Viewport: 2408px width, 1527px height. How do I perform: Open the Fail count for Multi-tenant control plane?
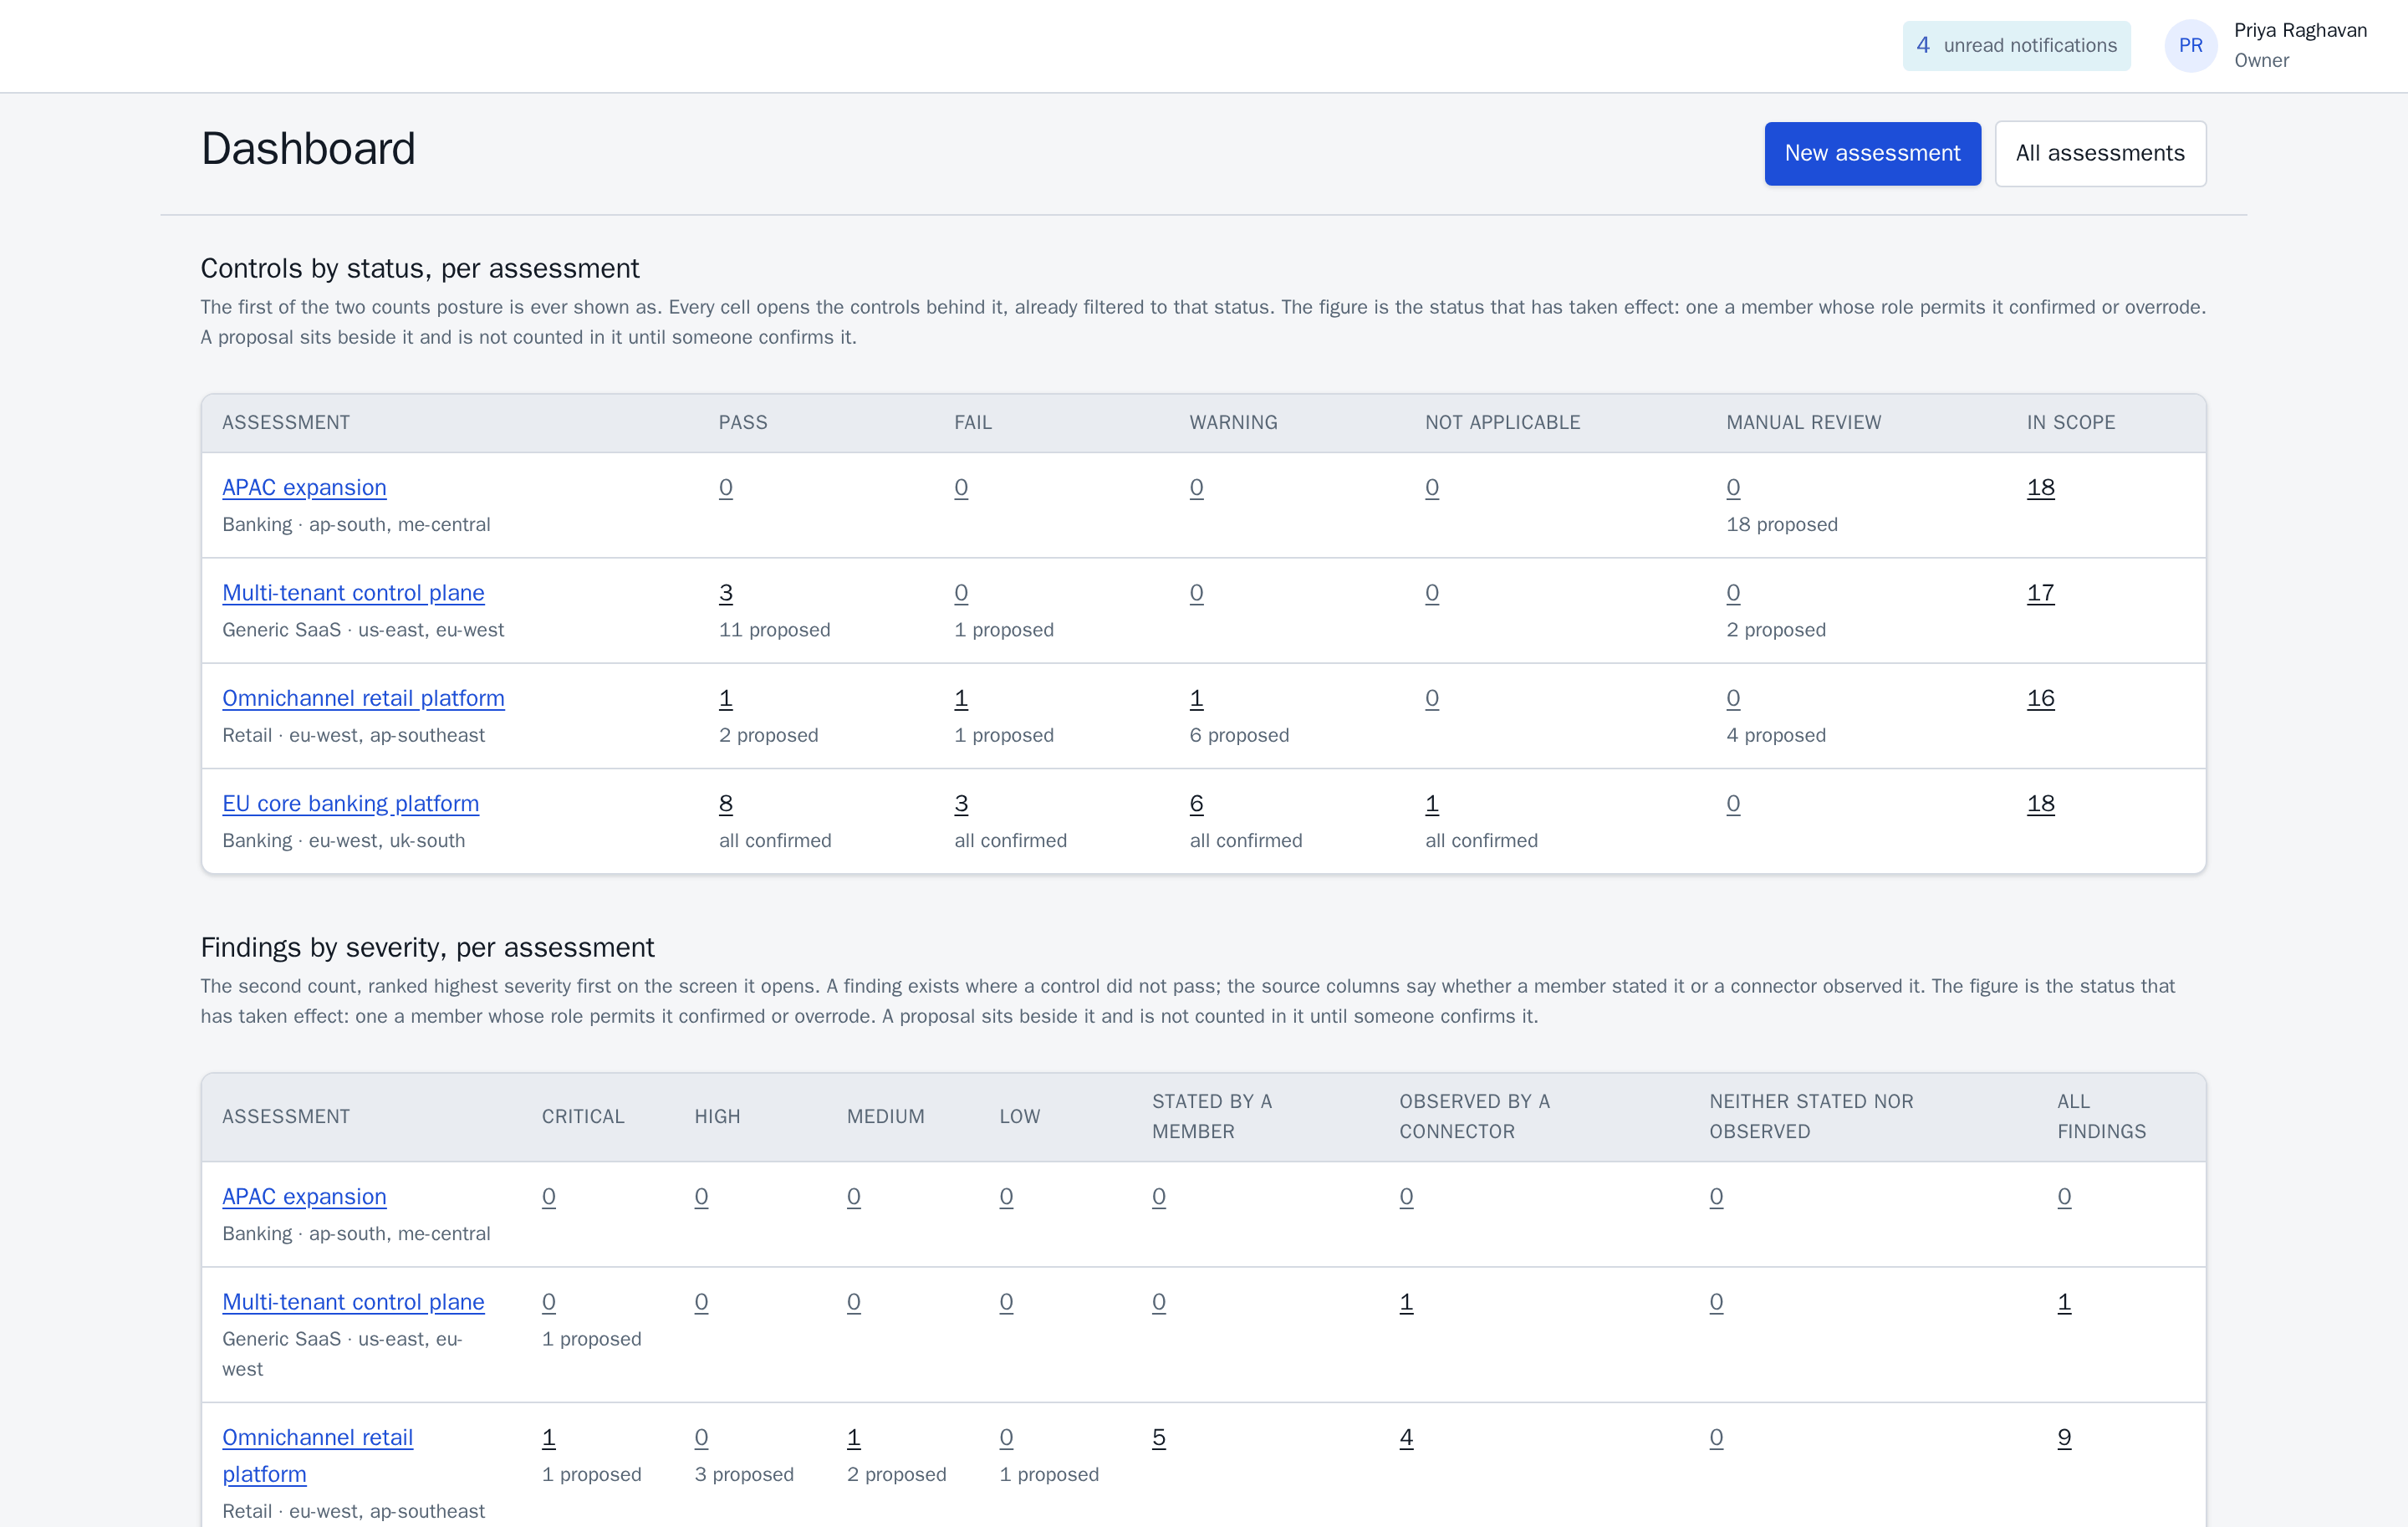[x=961, y=592]
